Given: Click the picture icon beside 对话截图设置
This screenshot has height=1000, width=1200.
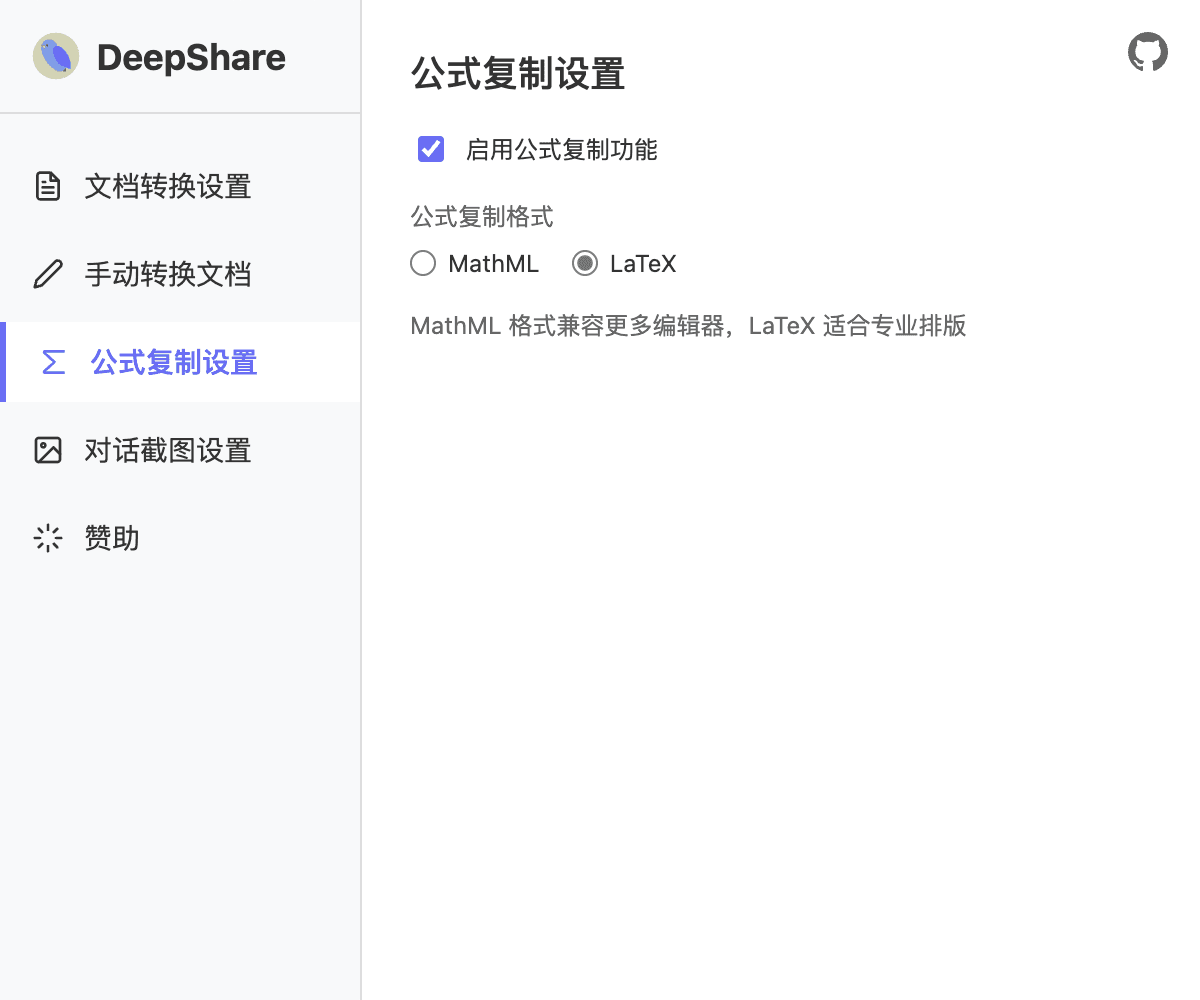Looking at the screenshot, I should 48,450.
